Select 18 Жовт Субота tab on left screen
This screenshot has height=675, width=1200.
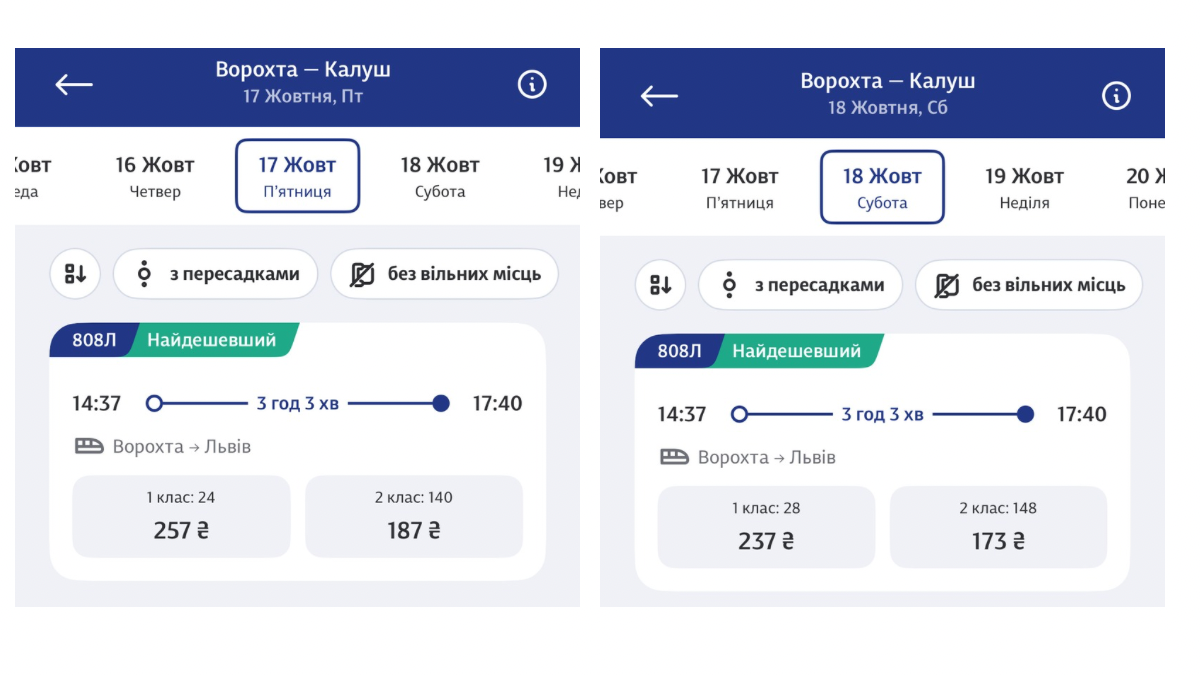440,176
